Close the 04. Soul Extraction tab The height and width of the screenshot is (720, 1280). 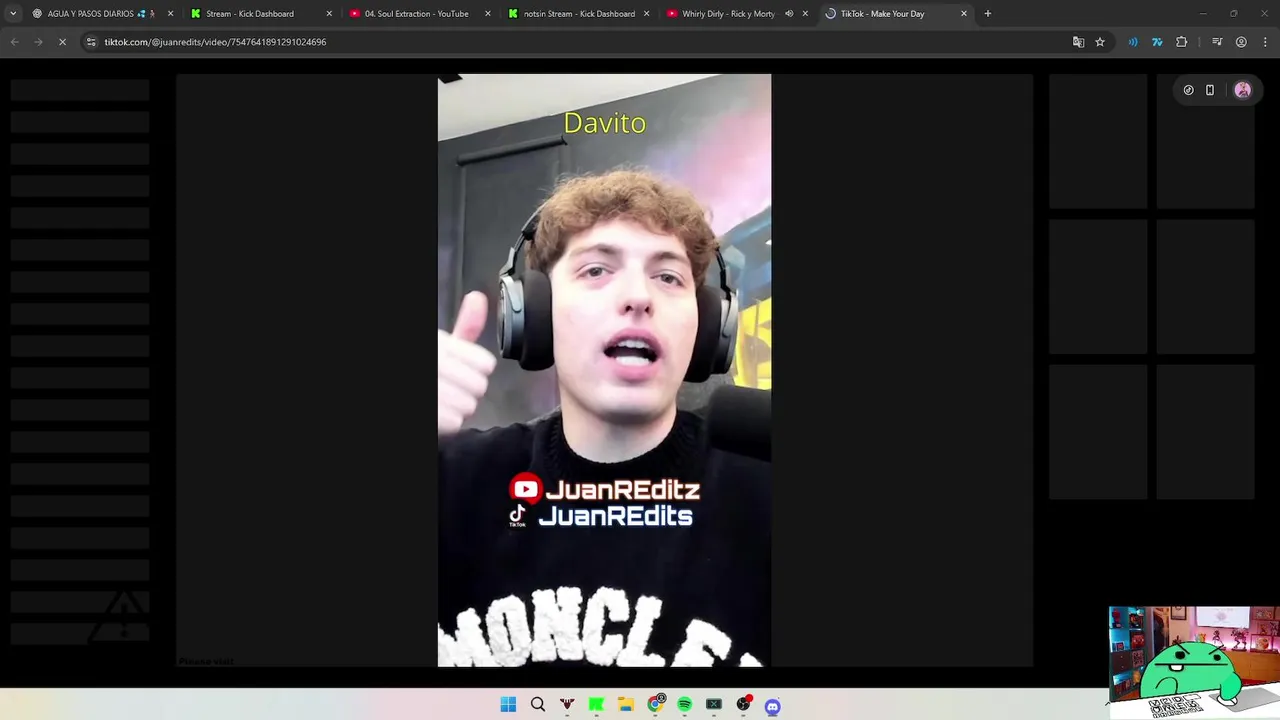coord(488,14)
